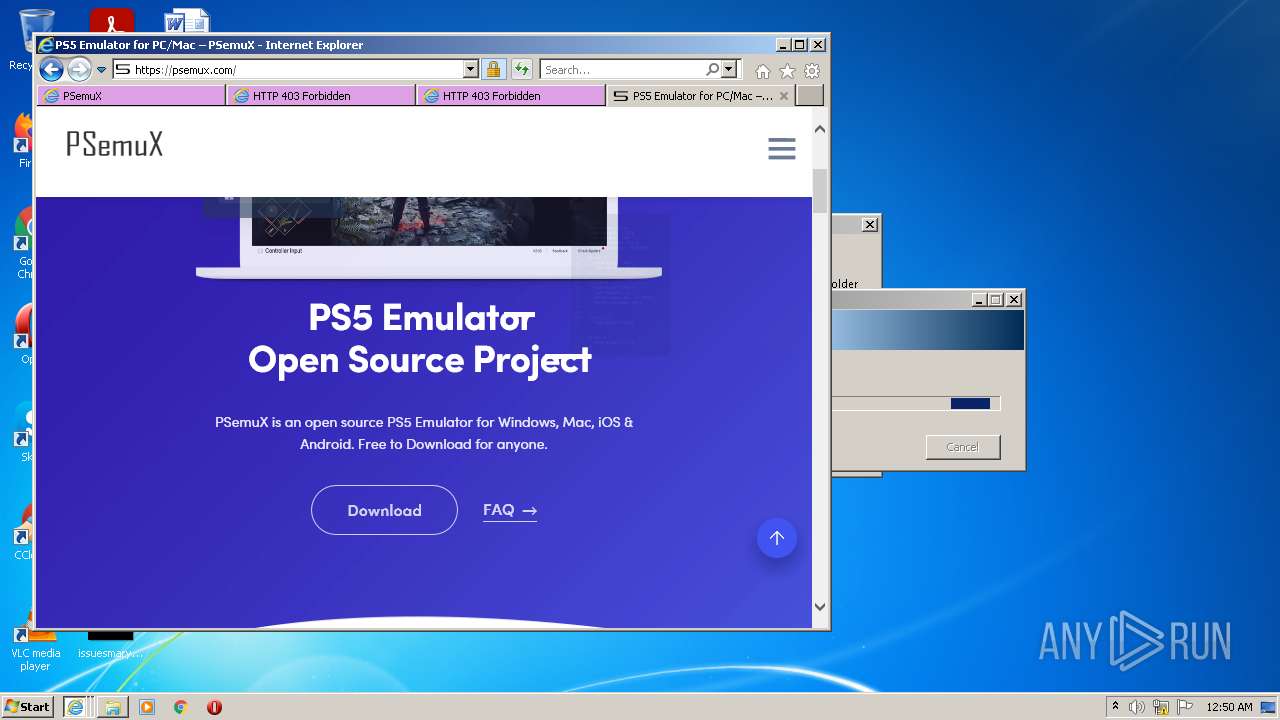Open the search provider dropdown
Screen dimensions: 1280x720
(729, 70)
